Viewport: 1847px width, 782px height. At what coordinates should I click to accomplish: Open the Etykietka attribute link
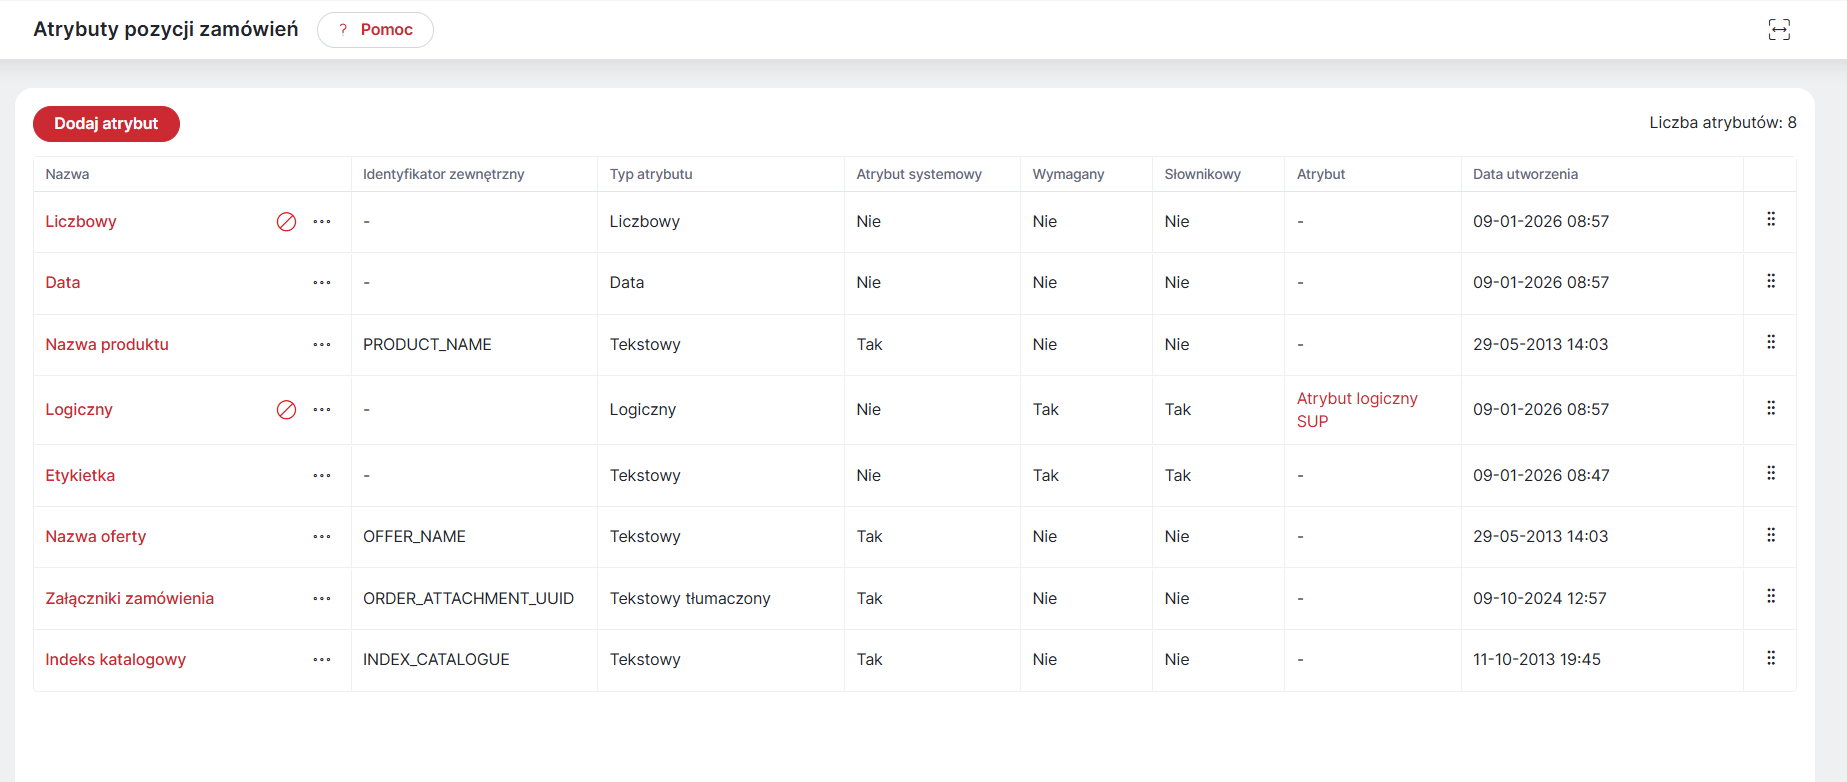(x=80, y=476)
